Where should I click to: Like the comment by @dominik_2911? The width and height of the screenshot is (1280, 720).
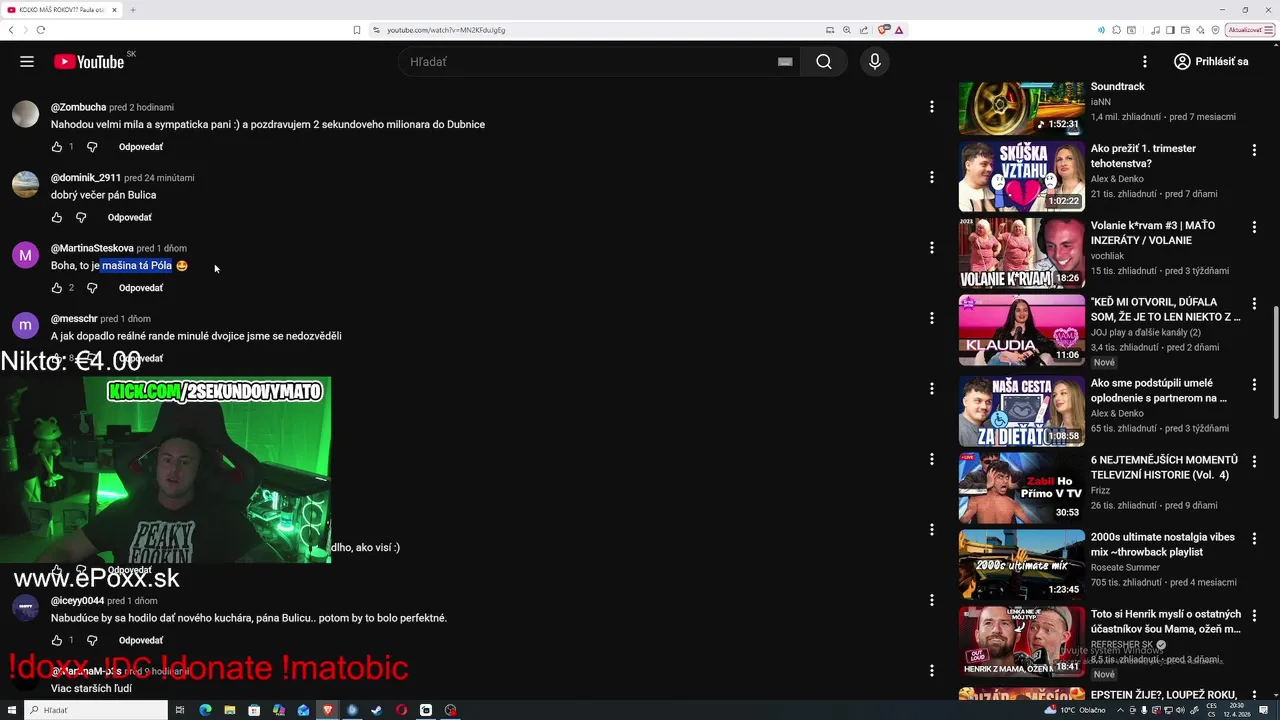pyautogui.click(x=56, y=217)
